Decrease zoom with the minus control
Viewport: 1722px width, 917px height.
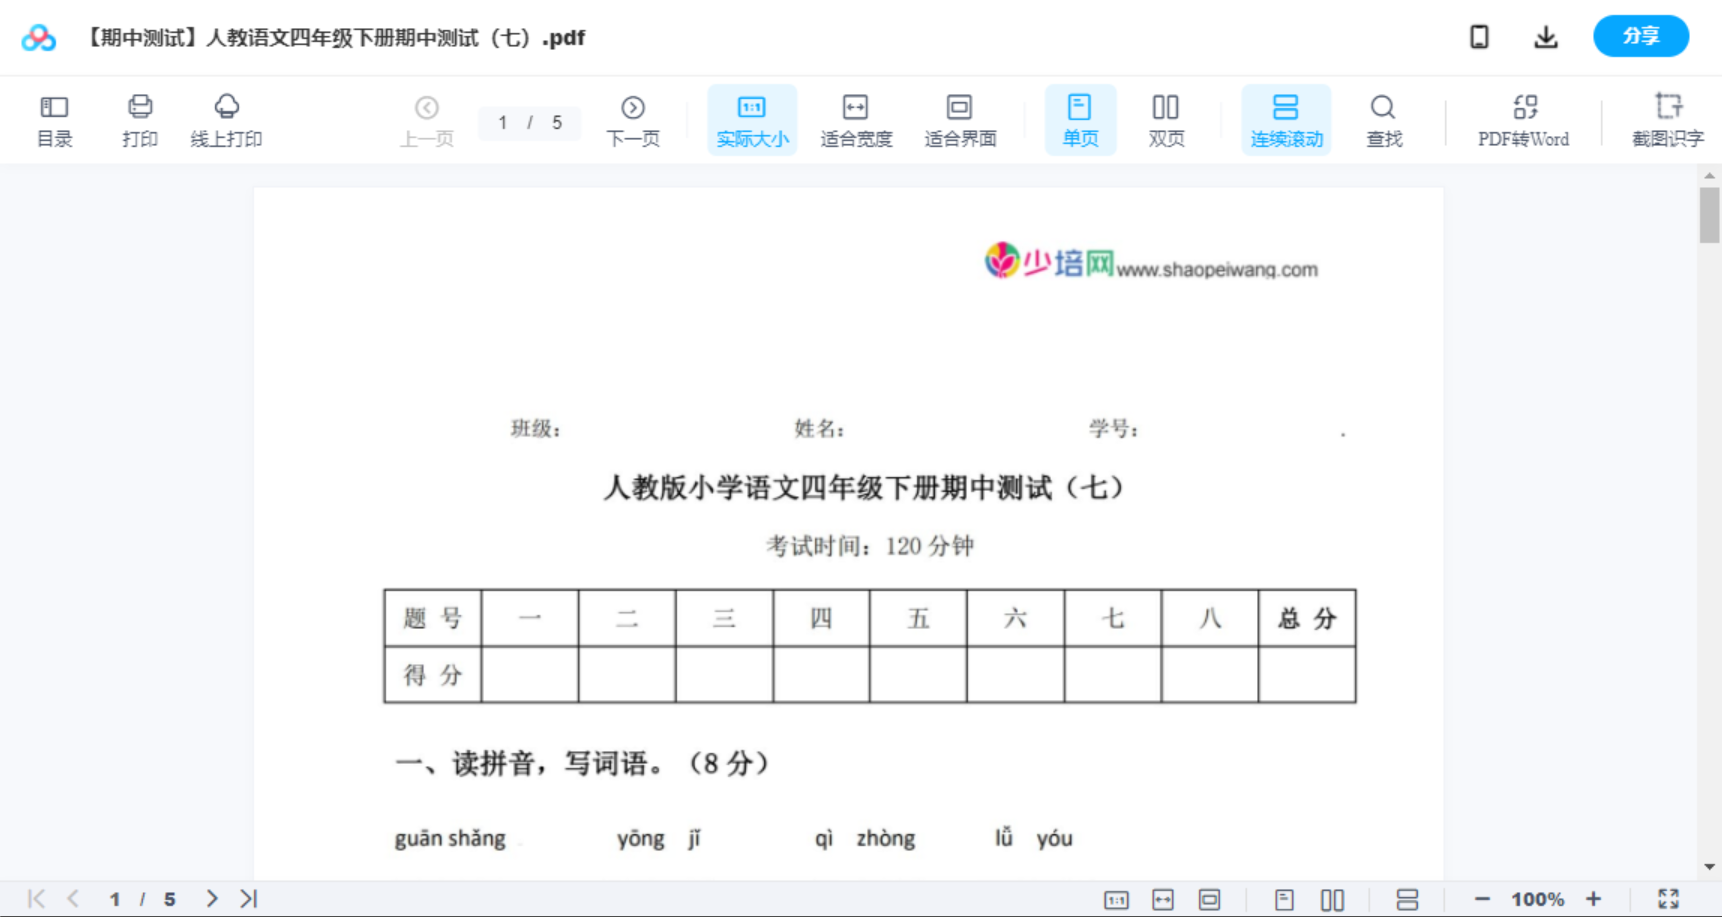[x=1489, y=898]
